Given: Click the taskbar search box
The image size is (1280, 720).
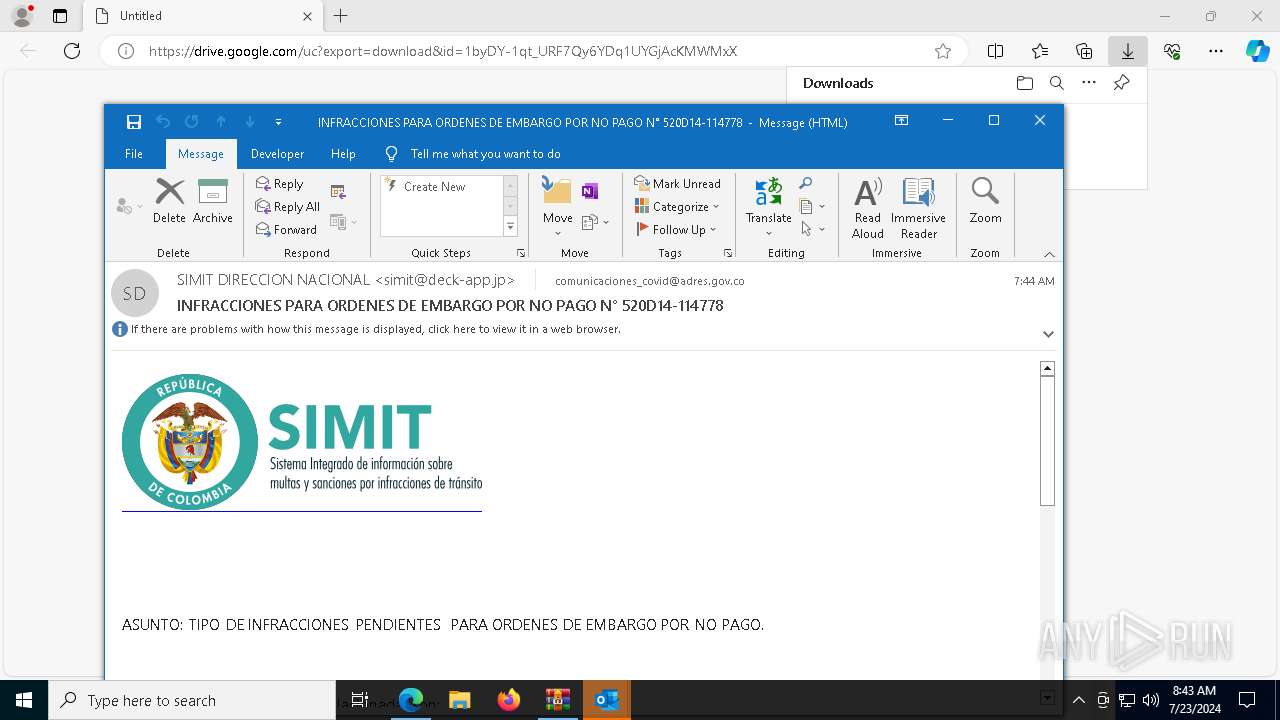Looking at the screenshot, I should (x=192, y=700).
